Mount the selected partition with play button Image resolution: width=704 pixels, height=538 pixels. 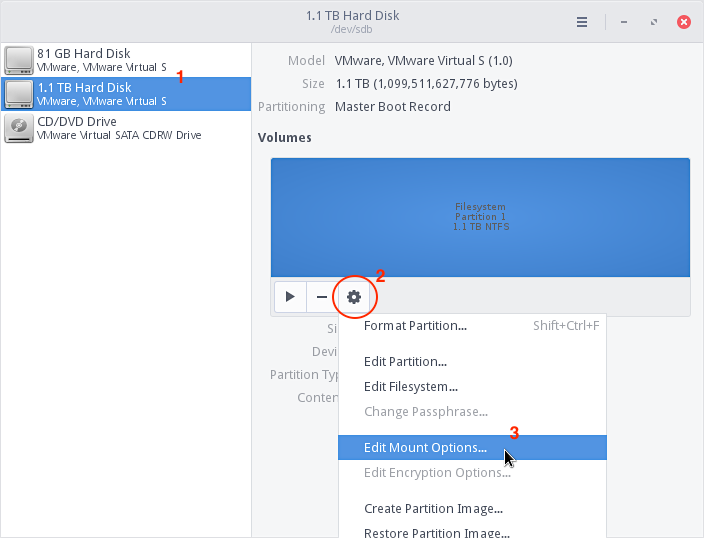pos(290,297)
